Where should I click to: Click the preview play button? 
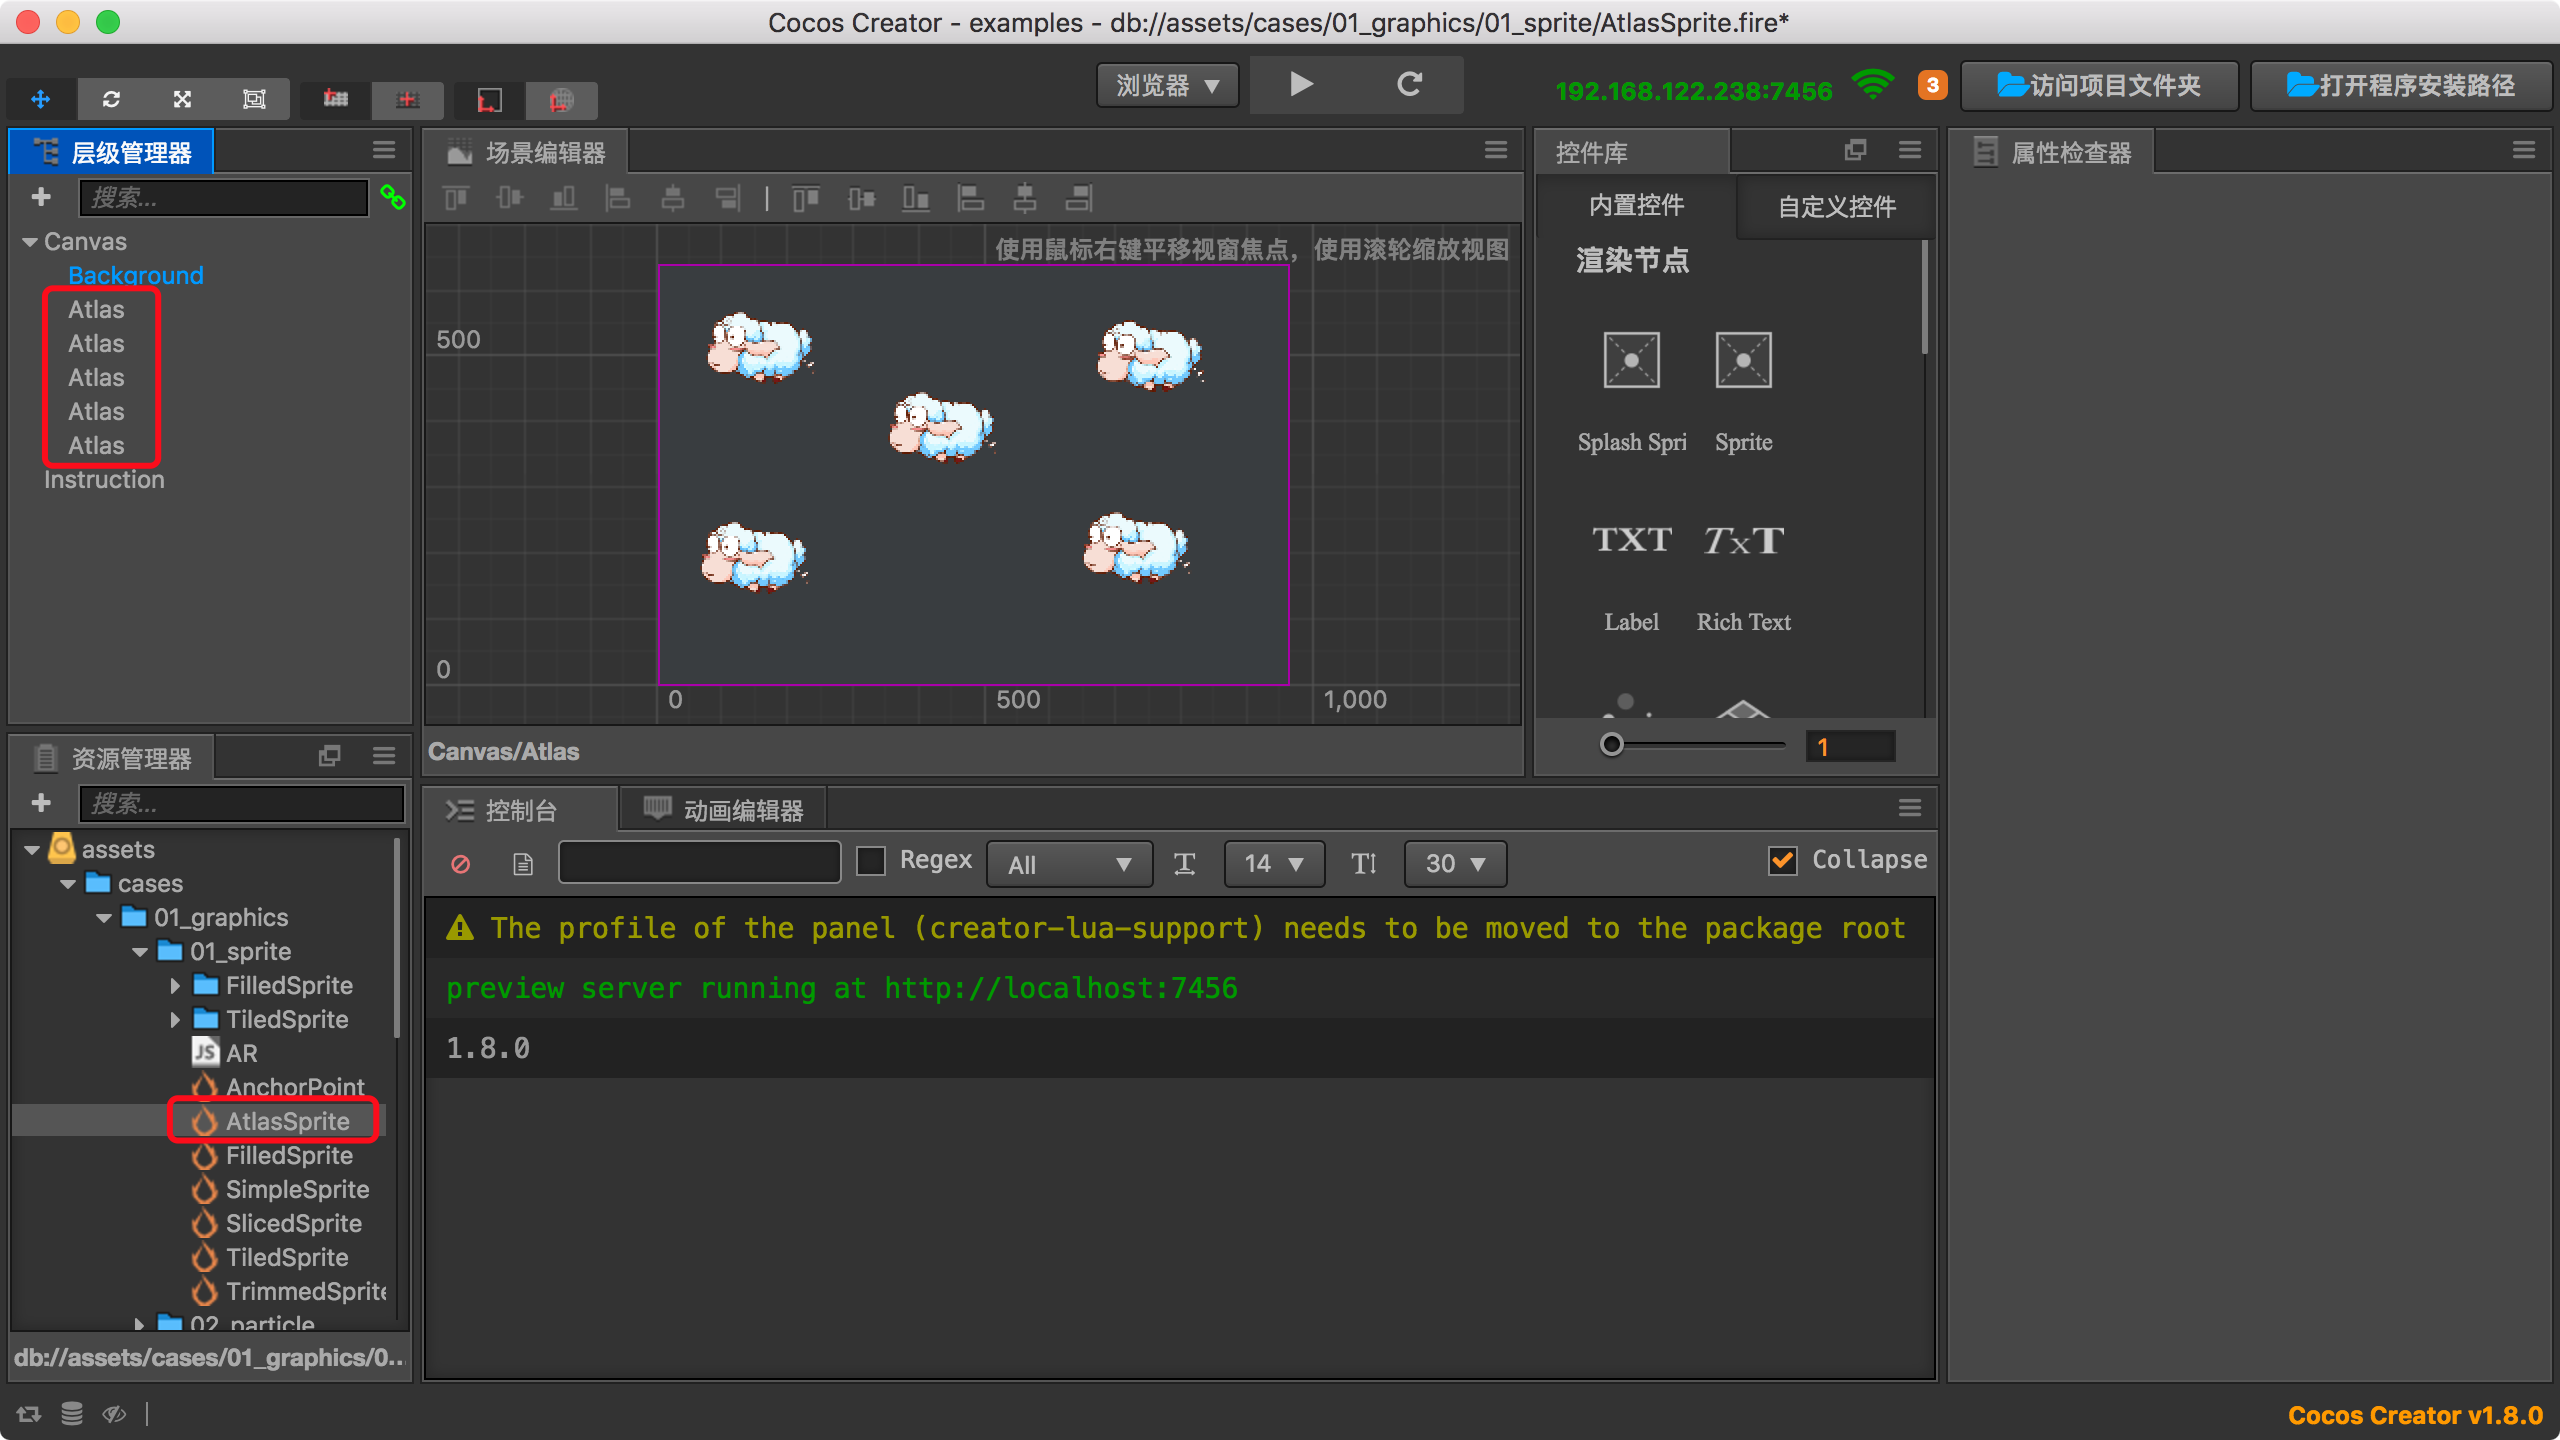tap(1300, 85)
